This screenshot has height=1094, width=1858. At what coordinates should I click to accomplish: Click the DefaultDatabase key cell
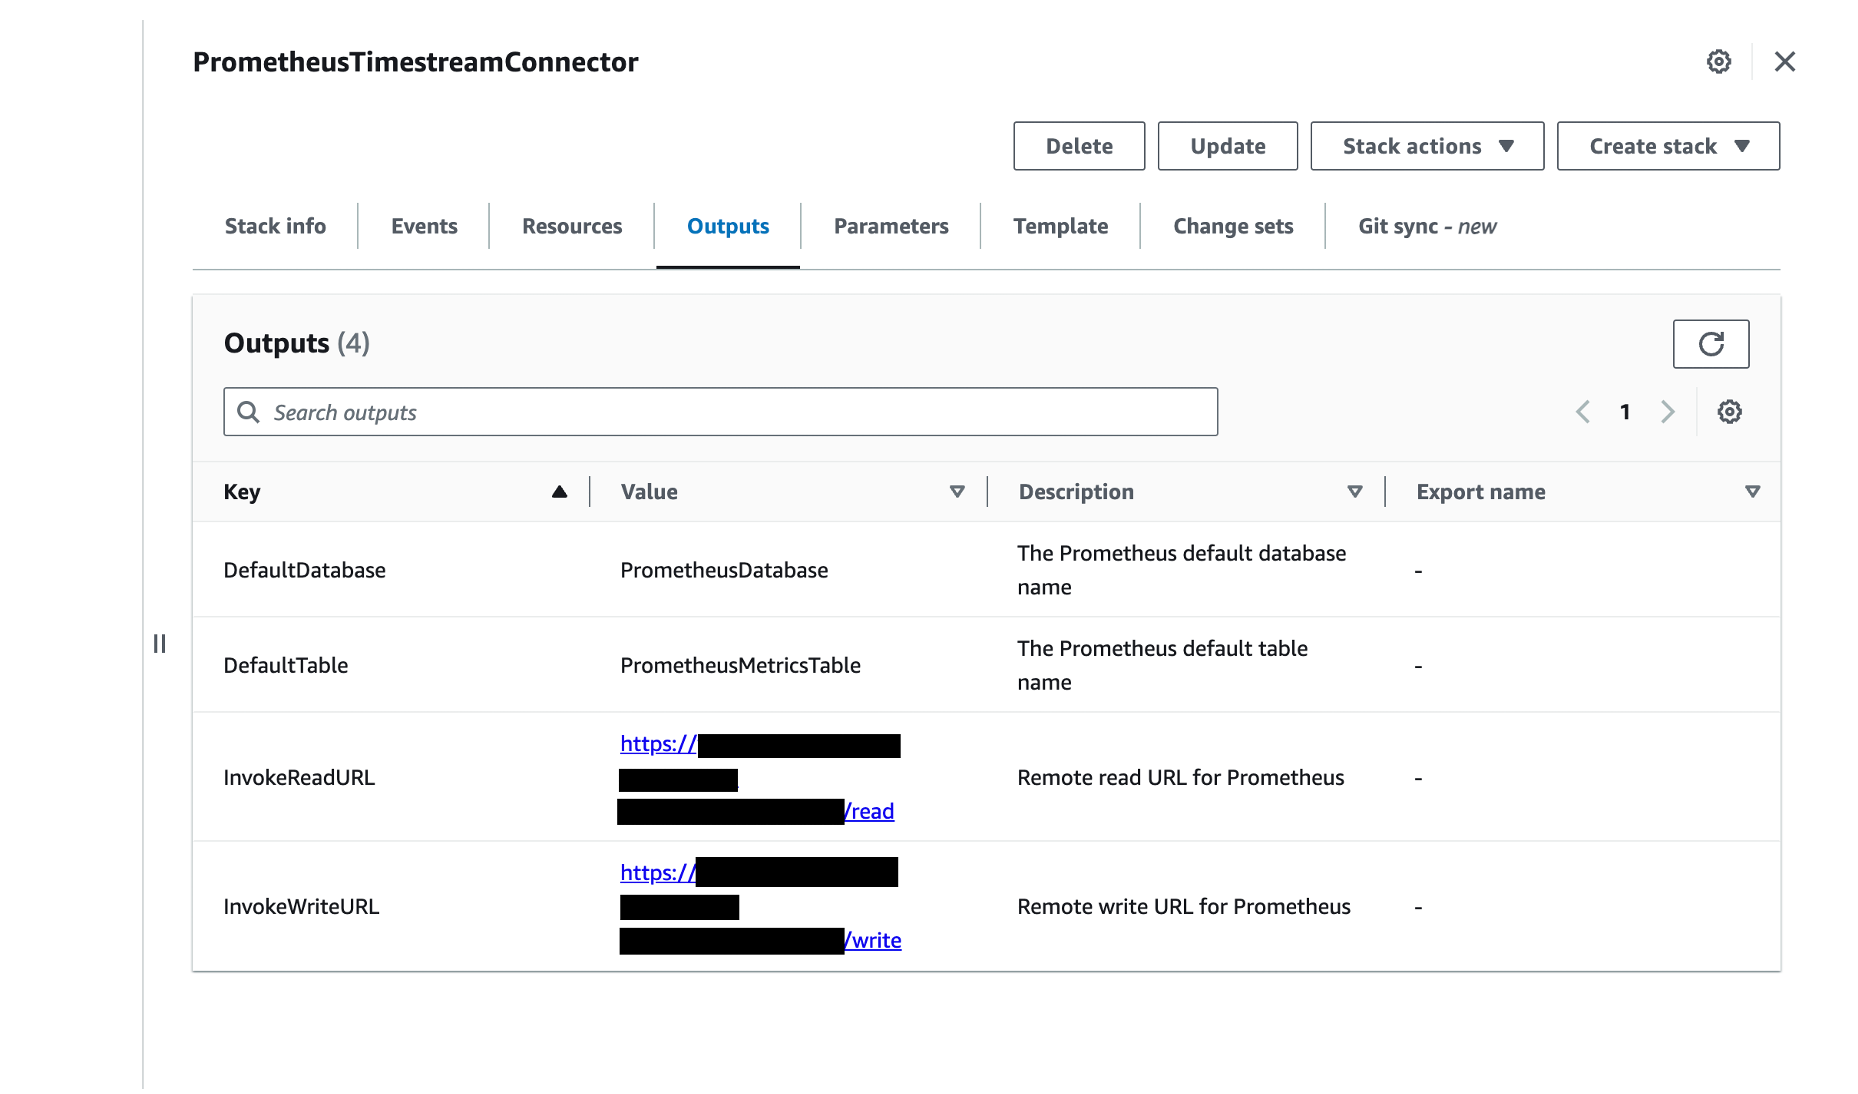click(304, 570)
